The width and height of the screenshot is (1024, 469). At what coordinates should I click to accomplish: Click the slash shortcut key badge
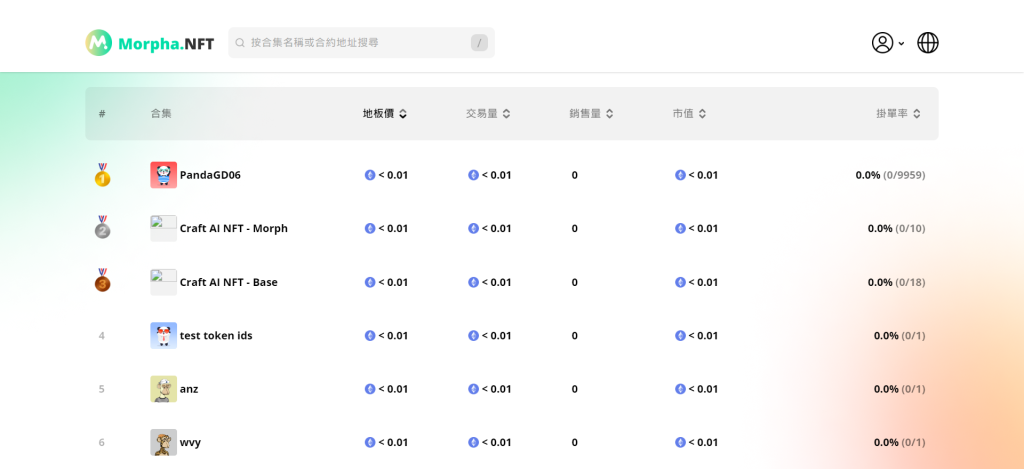(x=480, y=43)
